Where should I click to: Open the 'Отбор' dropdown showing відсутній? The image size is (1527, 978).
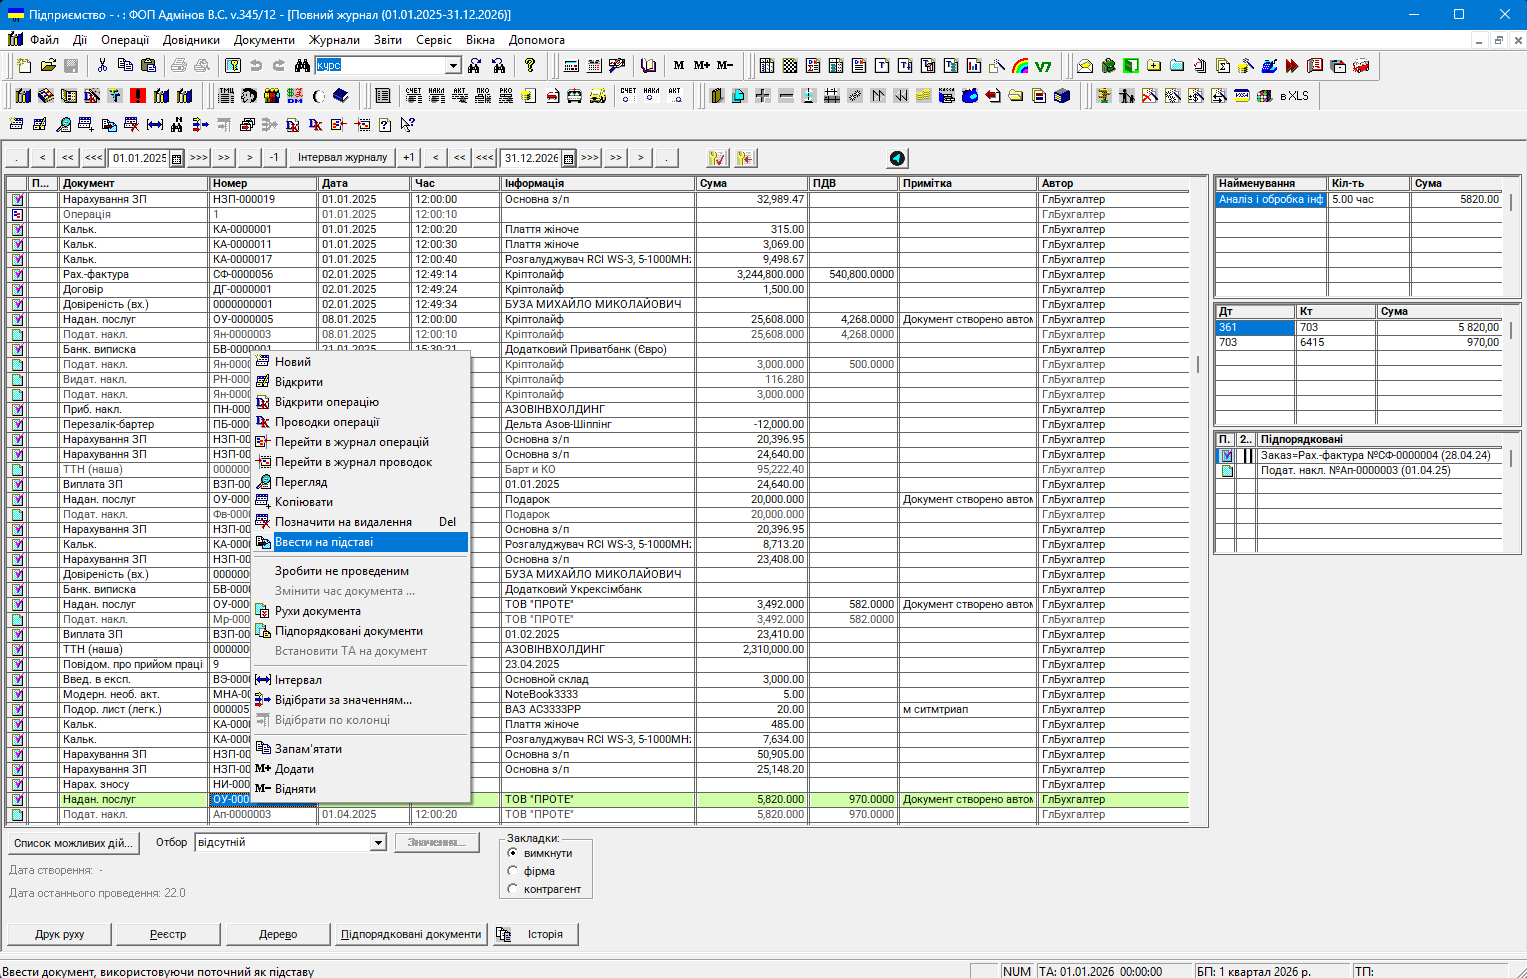click(378, 843)
